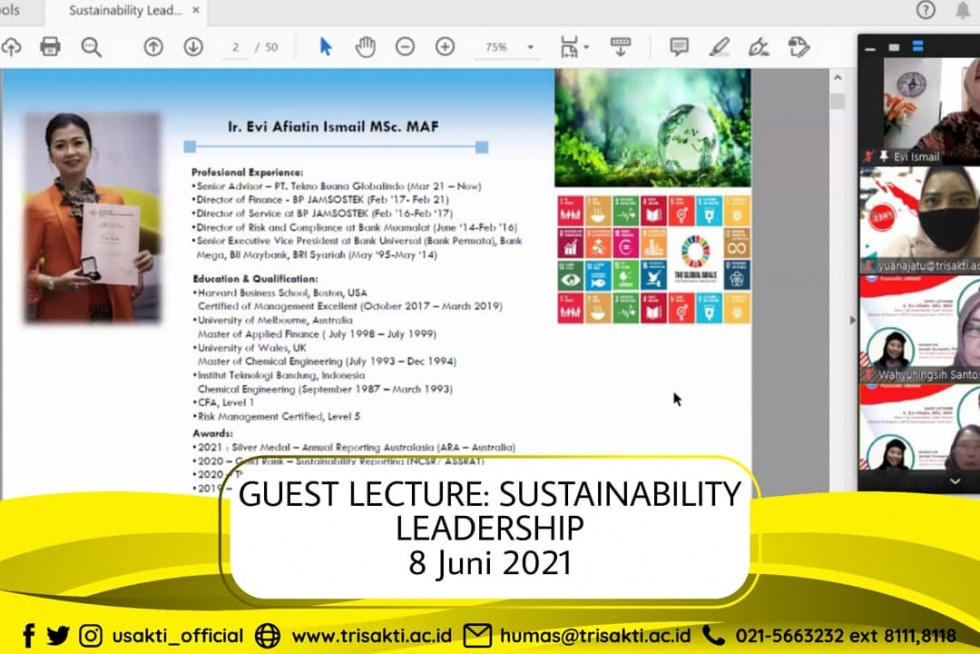The width and height of the screenshot is (980, 654).
Task: Click 'Risk Management Certified, Level 5' line
Action: point(277,416)
